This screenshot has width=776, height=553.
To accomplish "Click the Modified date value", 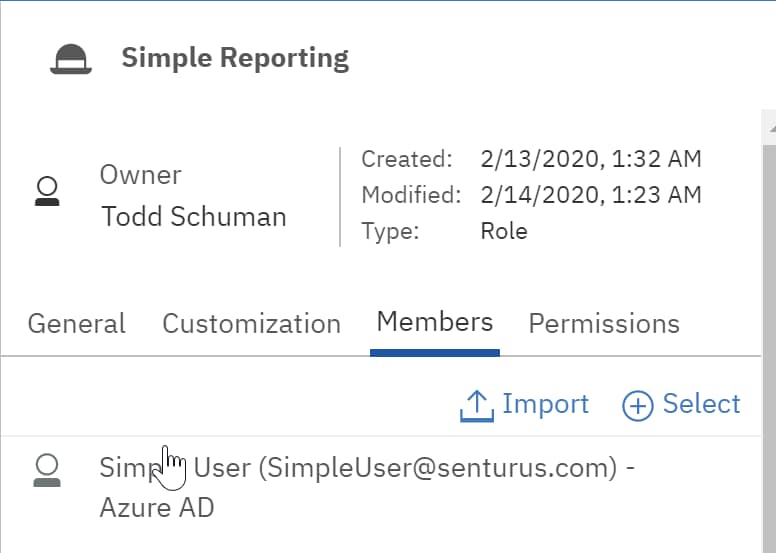I will (591, 195).
